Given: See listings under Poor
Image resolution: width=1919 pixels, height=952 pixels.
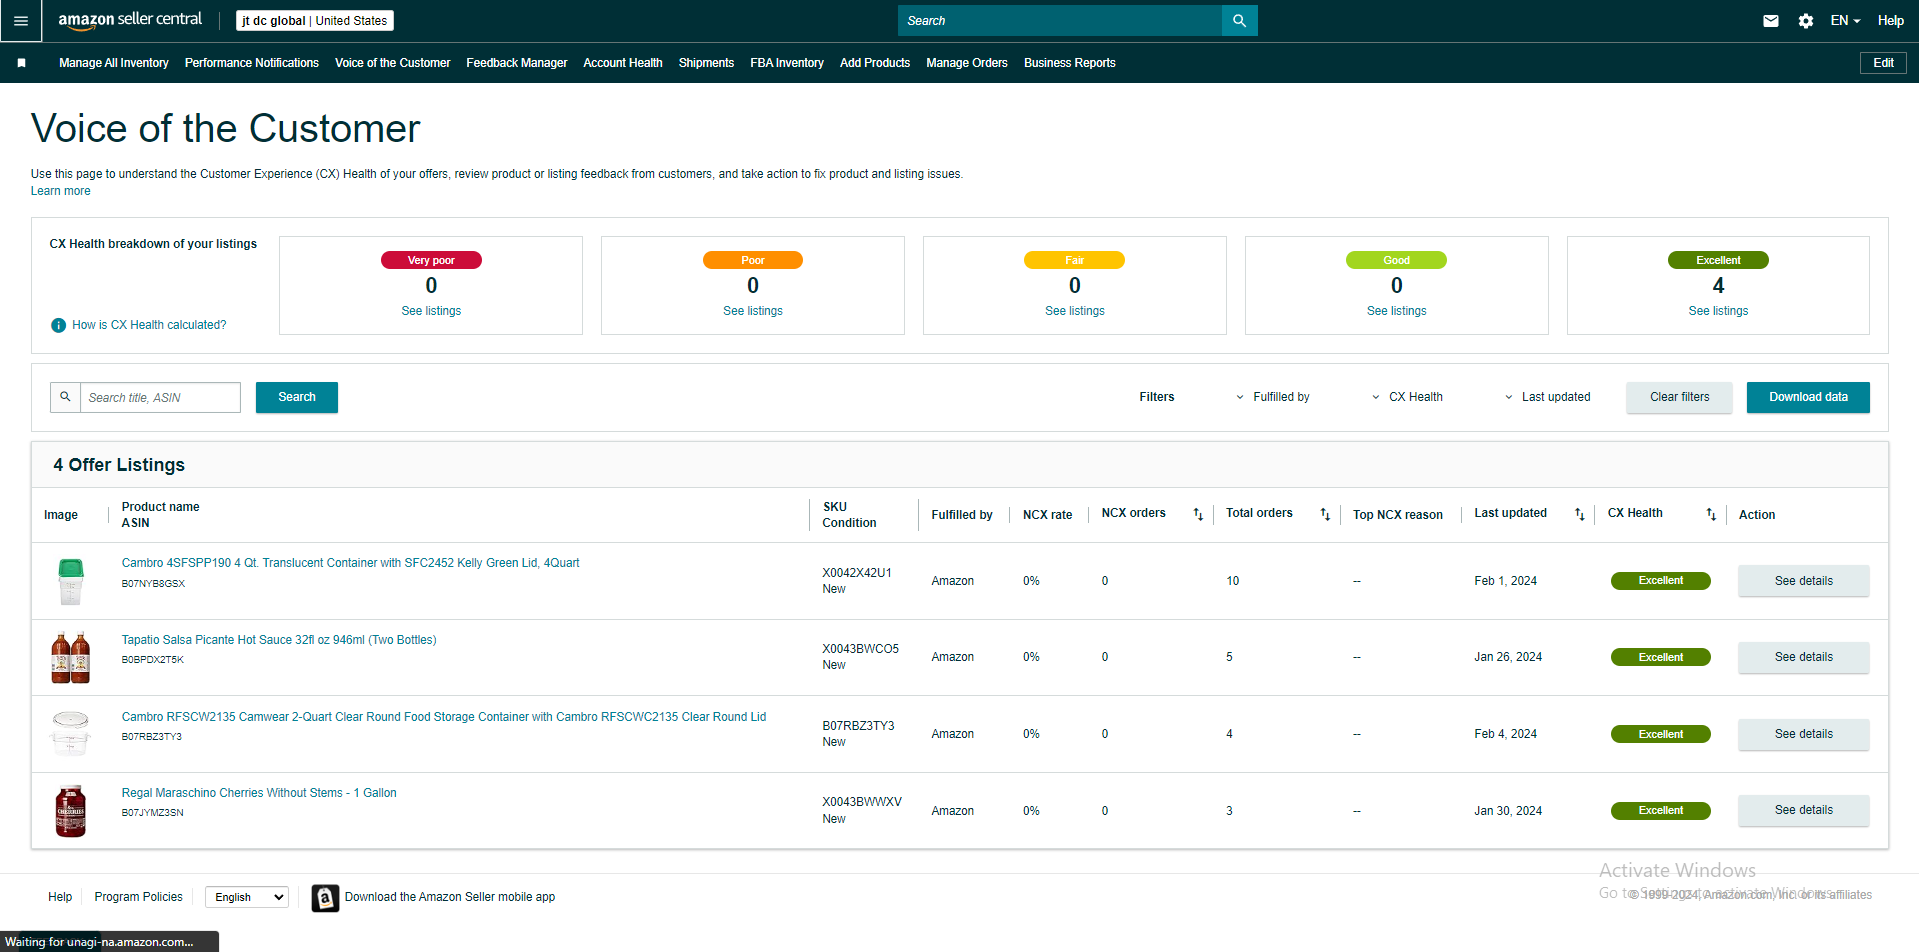Looking at the screenshot, I should [753, 311].
